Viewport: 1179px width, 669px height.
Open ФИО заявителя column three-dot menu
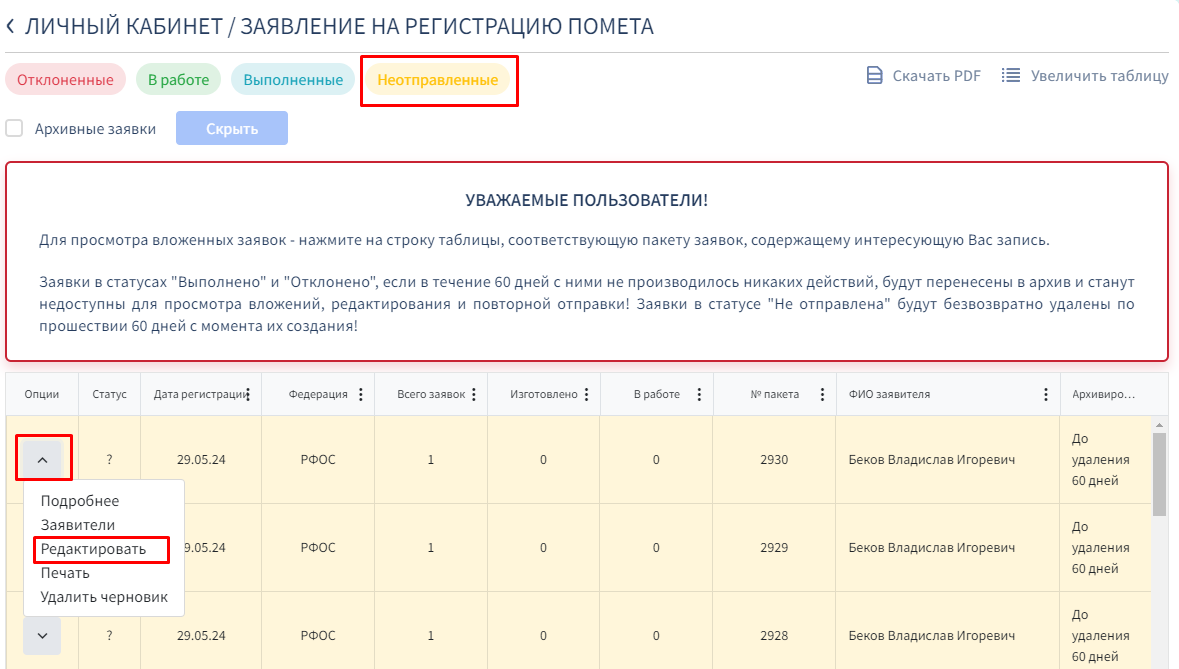coord(1046,395)
